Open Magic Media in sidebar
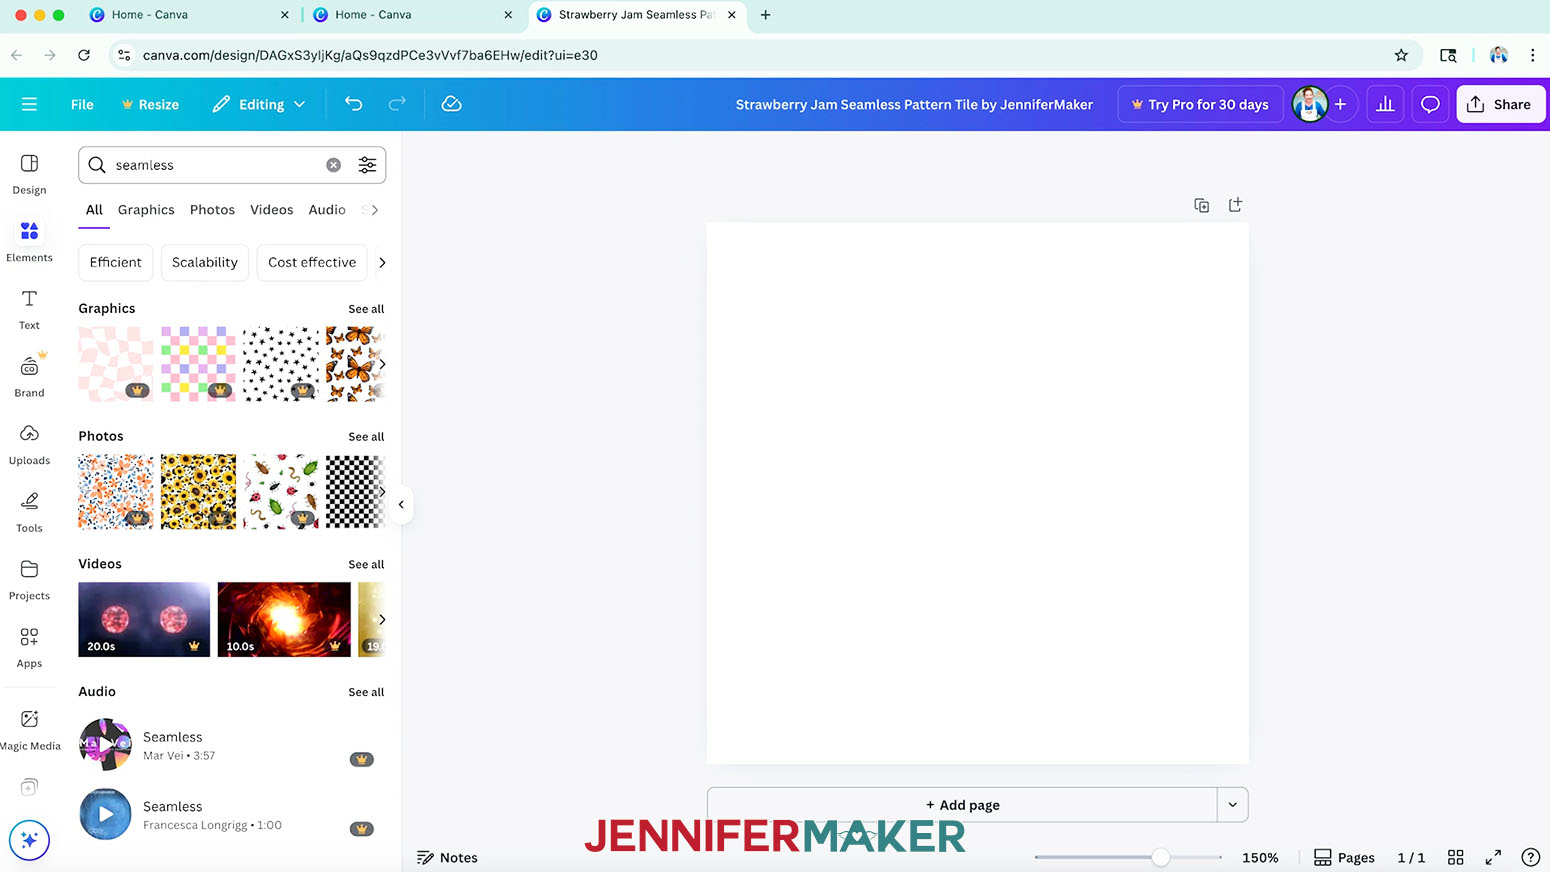The image size is (1550, 872). (x=29, y=730)
